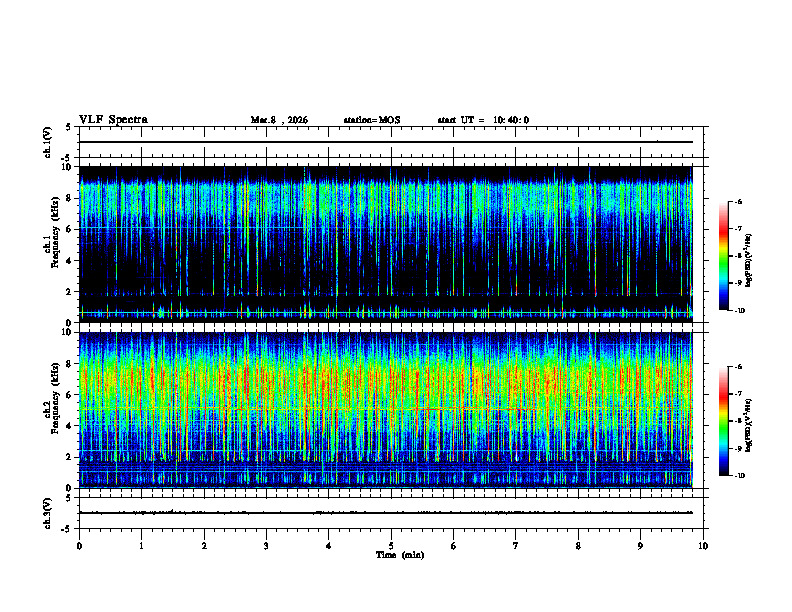Click the '-10' value on ch.2 color bar
The height and width of the screenshot is (612, 792).
[740, 476]
